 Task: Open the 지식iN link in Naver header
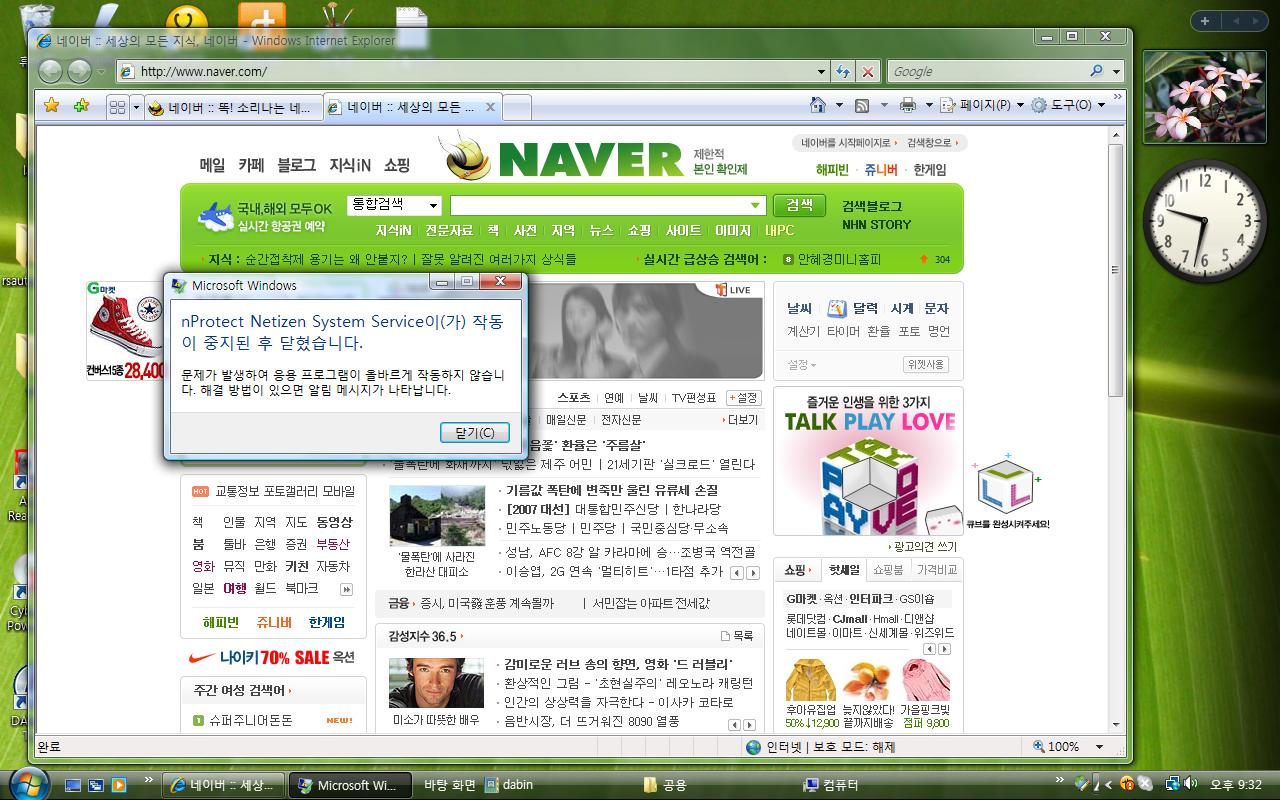coord(350,166)
